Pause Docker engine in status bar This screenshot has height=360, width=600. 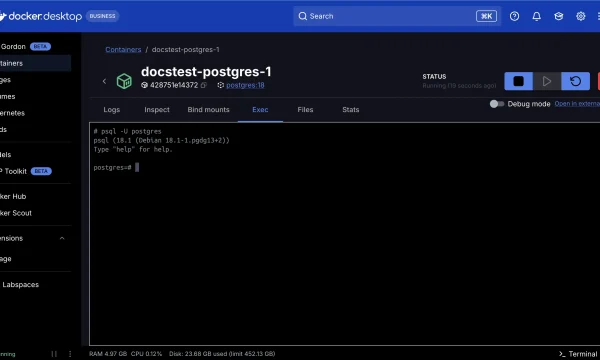tap(54, 354)
